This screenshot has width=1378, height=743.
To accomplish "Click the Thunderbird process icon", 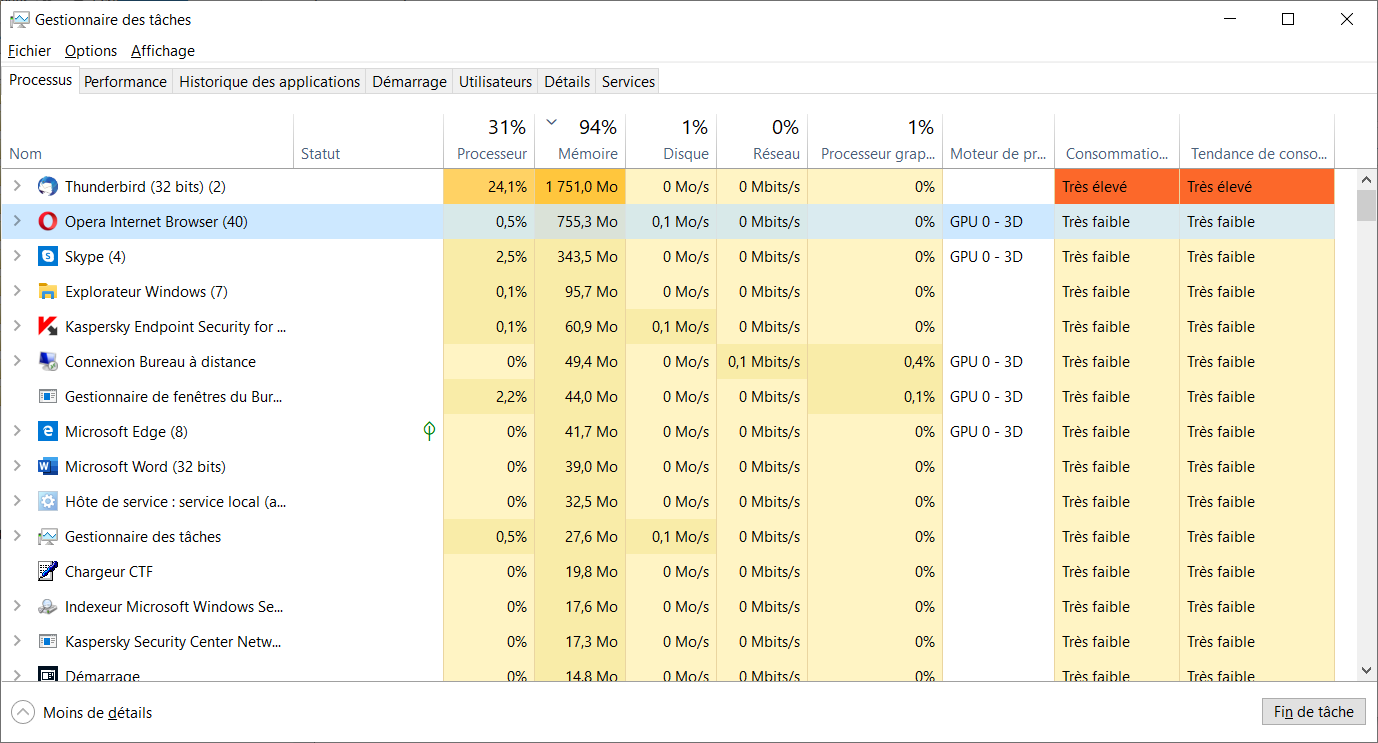I will click(x=47, y=187).
